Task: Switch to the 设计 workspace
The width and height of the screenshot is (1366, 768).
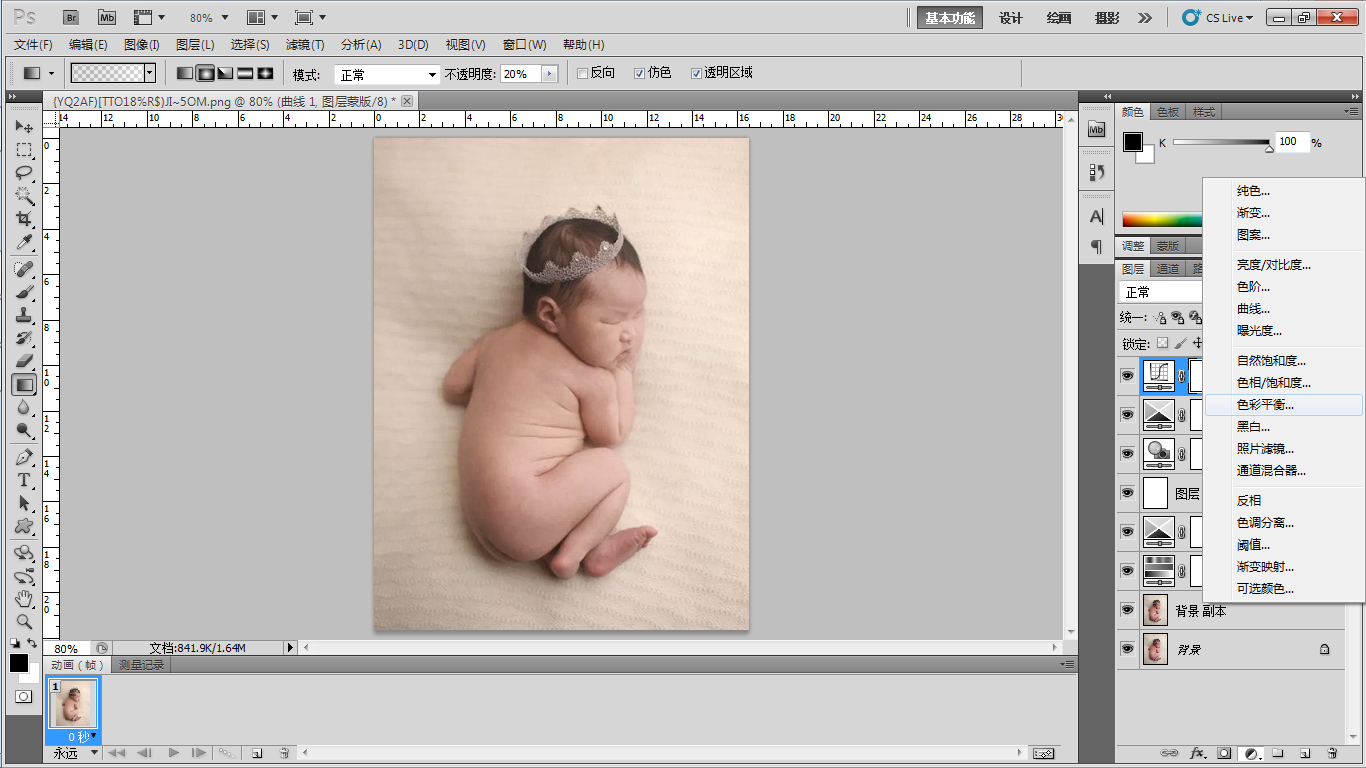Action: 1011,18
